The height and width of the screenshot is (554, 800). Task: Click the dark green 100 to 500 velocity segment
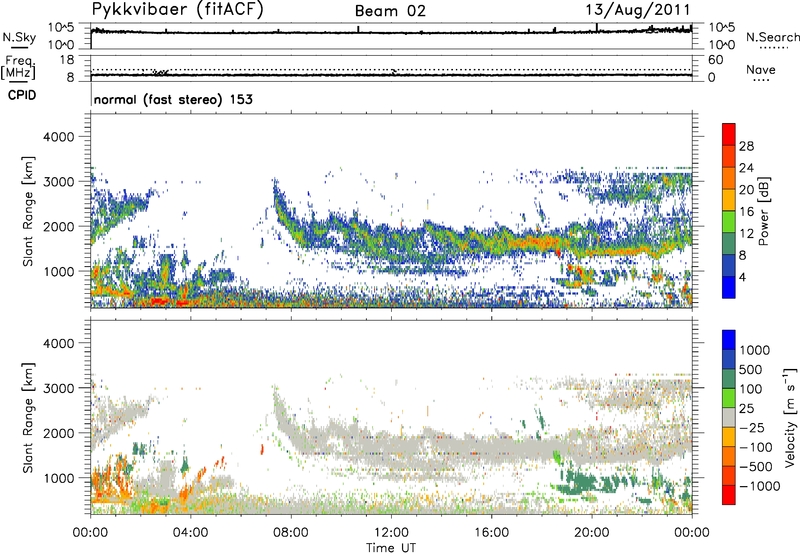pos(729,379)
